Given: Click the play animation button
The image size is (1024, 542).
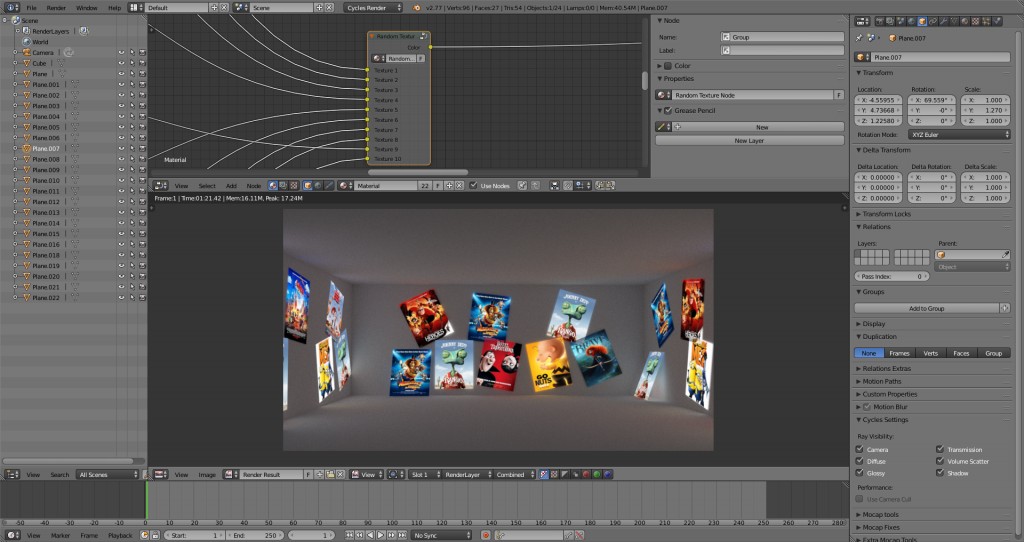Looking at the screenshot, I should tap(381, 535).
